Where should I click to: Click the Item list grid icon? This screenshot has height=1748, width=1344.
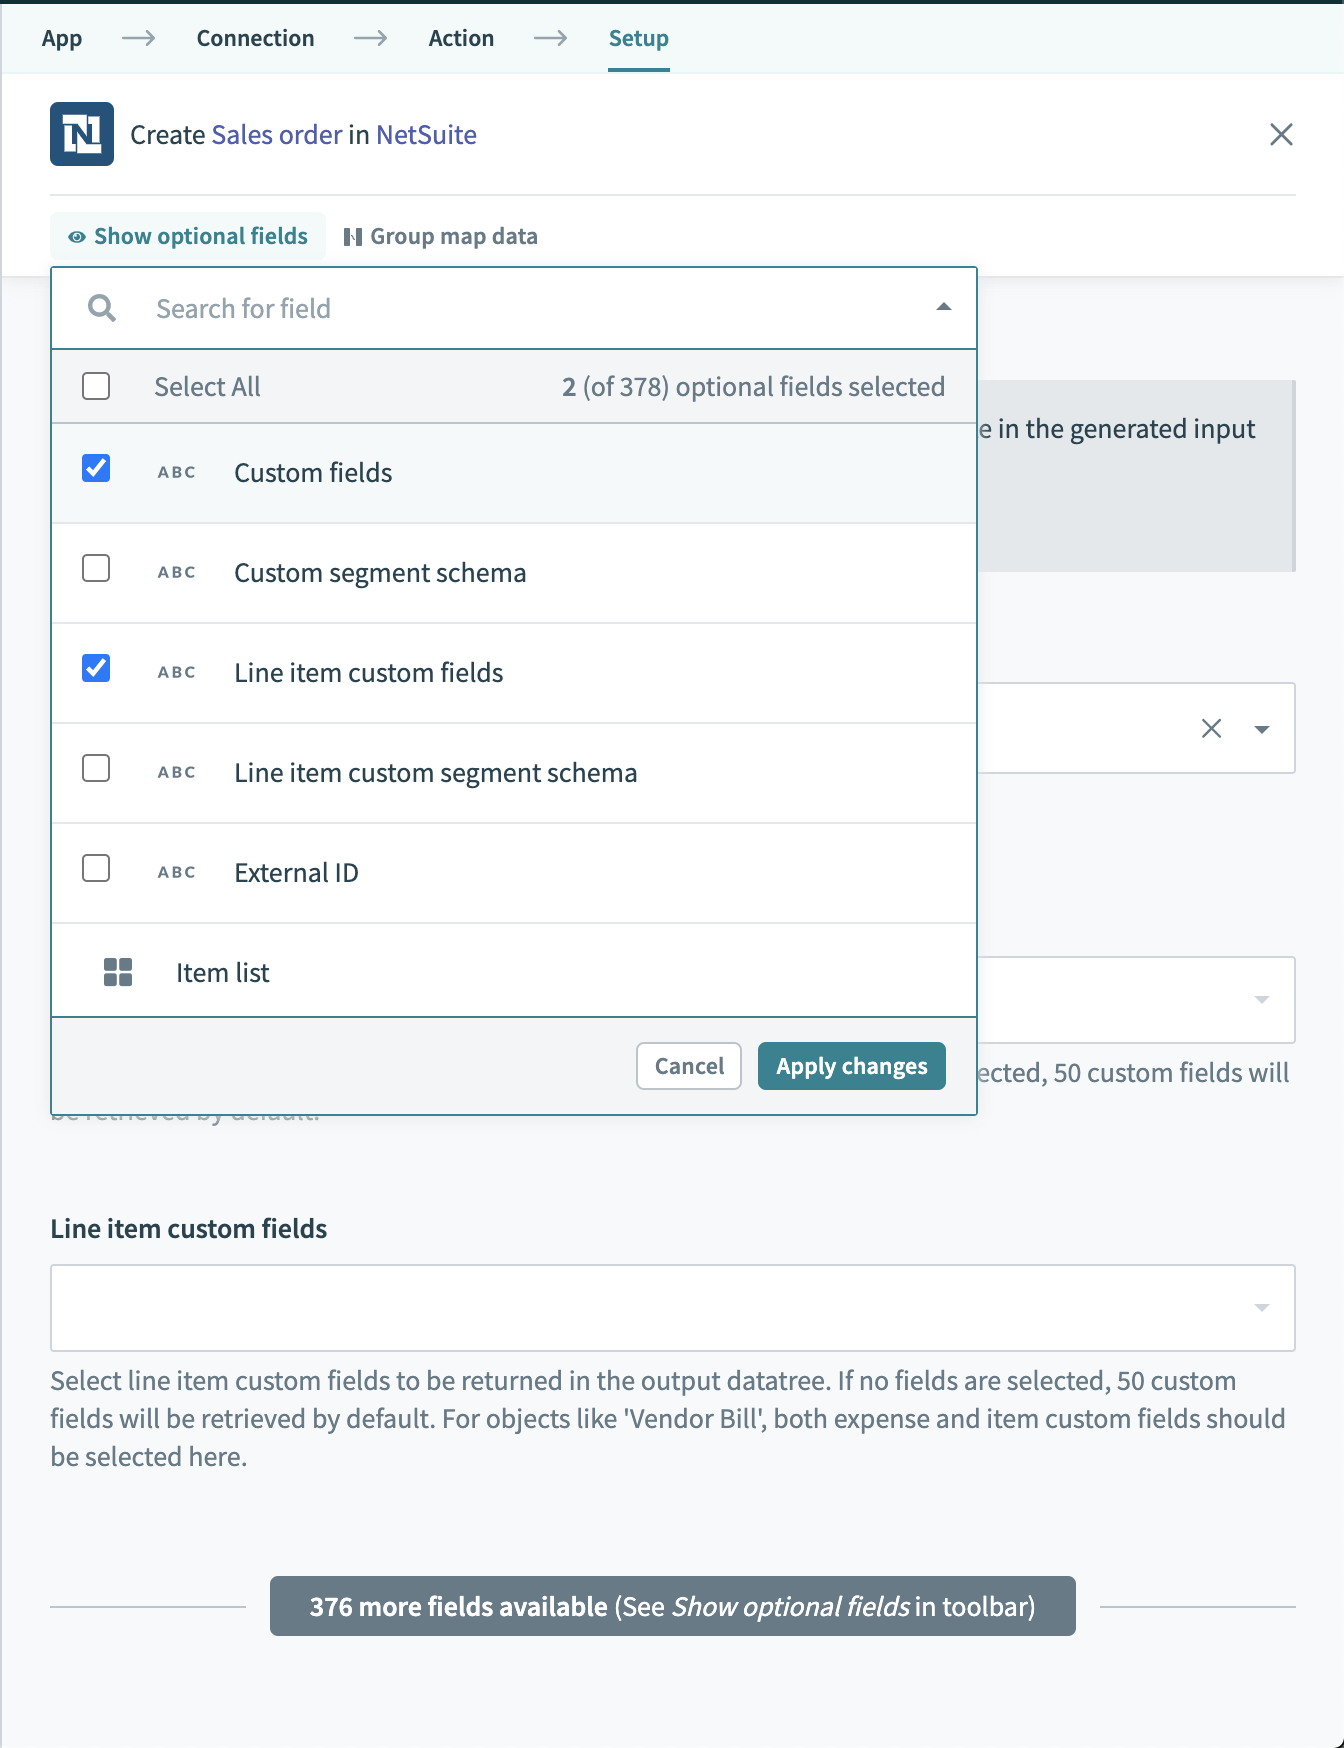tap(118, 972)
